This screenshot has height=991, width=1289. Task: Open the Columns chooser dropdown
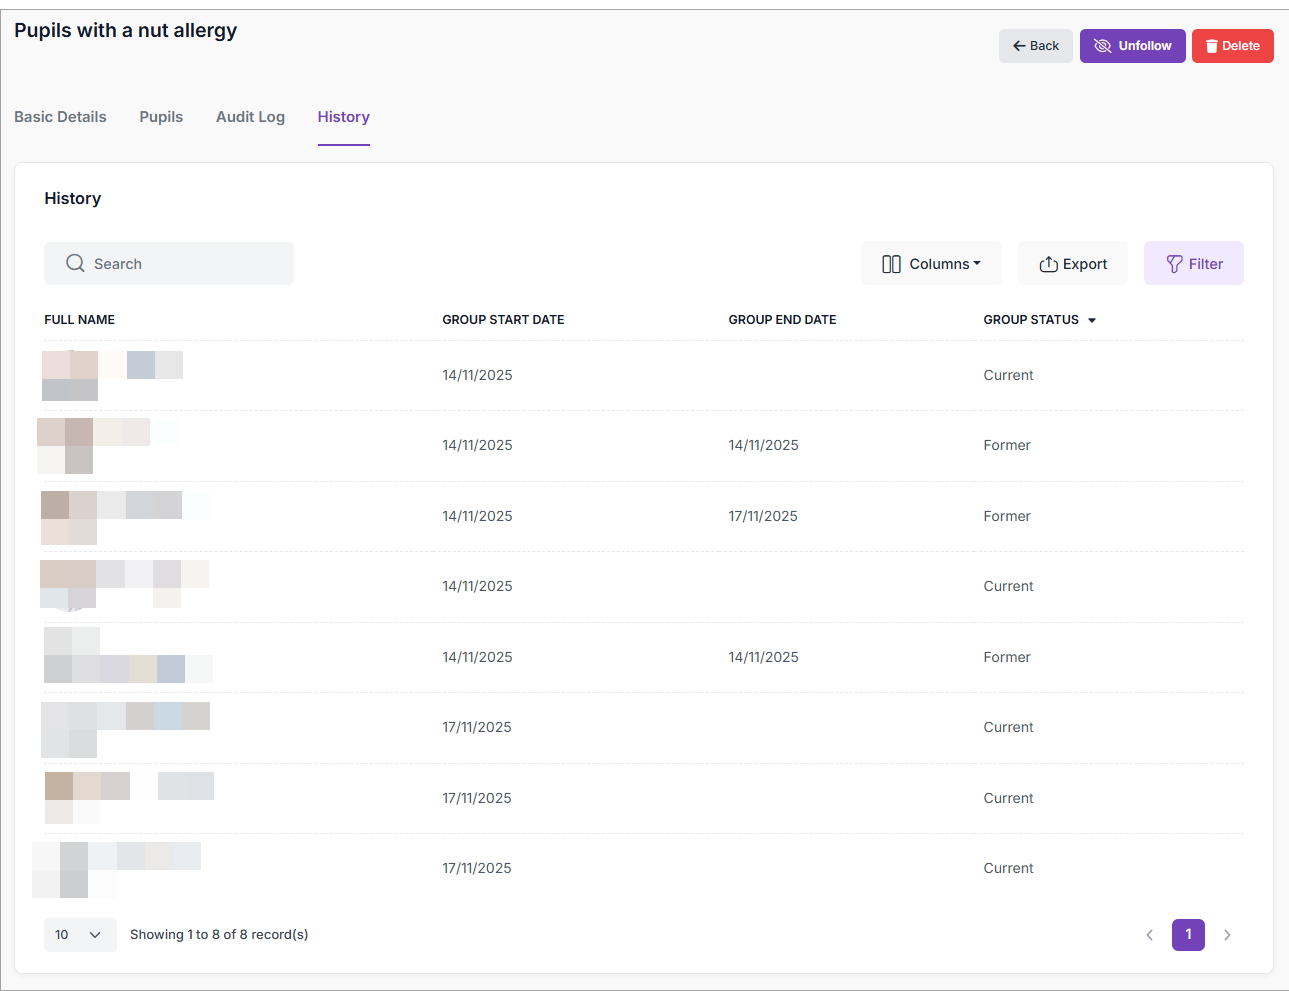[930, 264]
